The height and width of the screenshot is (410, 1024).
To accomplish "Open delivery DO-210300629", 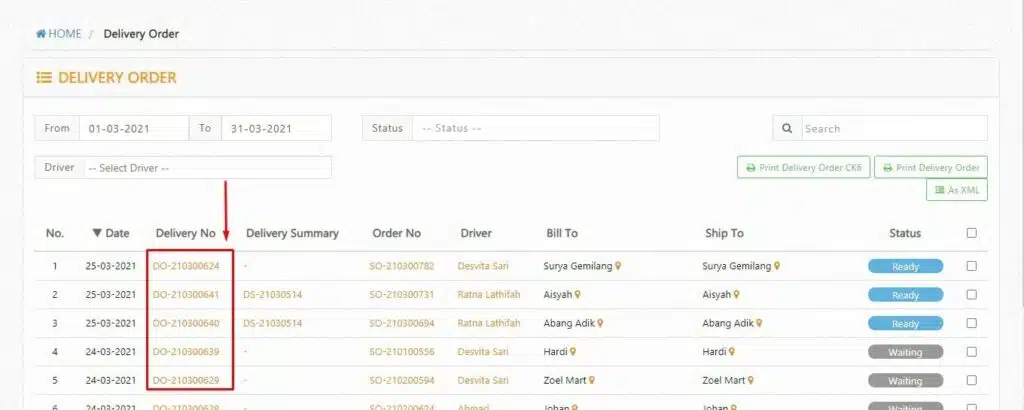I will click(x=186, y=380).
